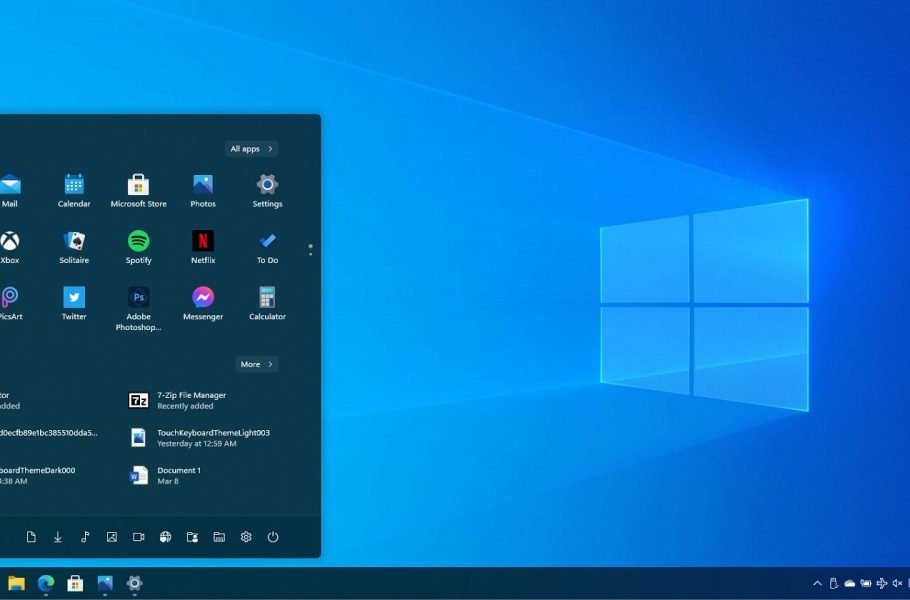This screenshot has width=910, height=600.
Task: Open the Twitter app
Action: pyautogui.click(x=74, y=303)
